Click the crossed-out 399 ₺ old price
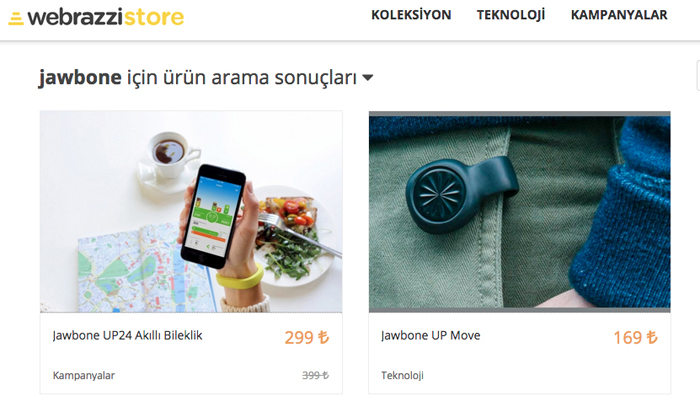The width and height of the screenshot is (700, 412). coord(315,375)
